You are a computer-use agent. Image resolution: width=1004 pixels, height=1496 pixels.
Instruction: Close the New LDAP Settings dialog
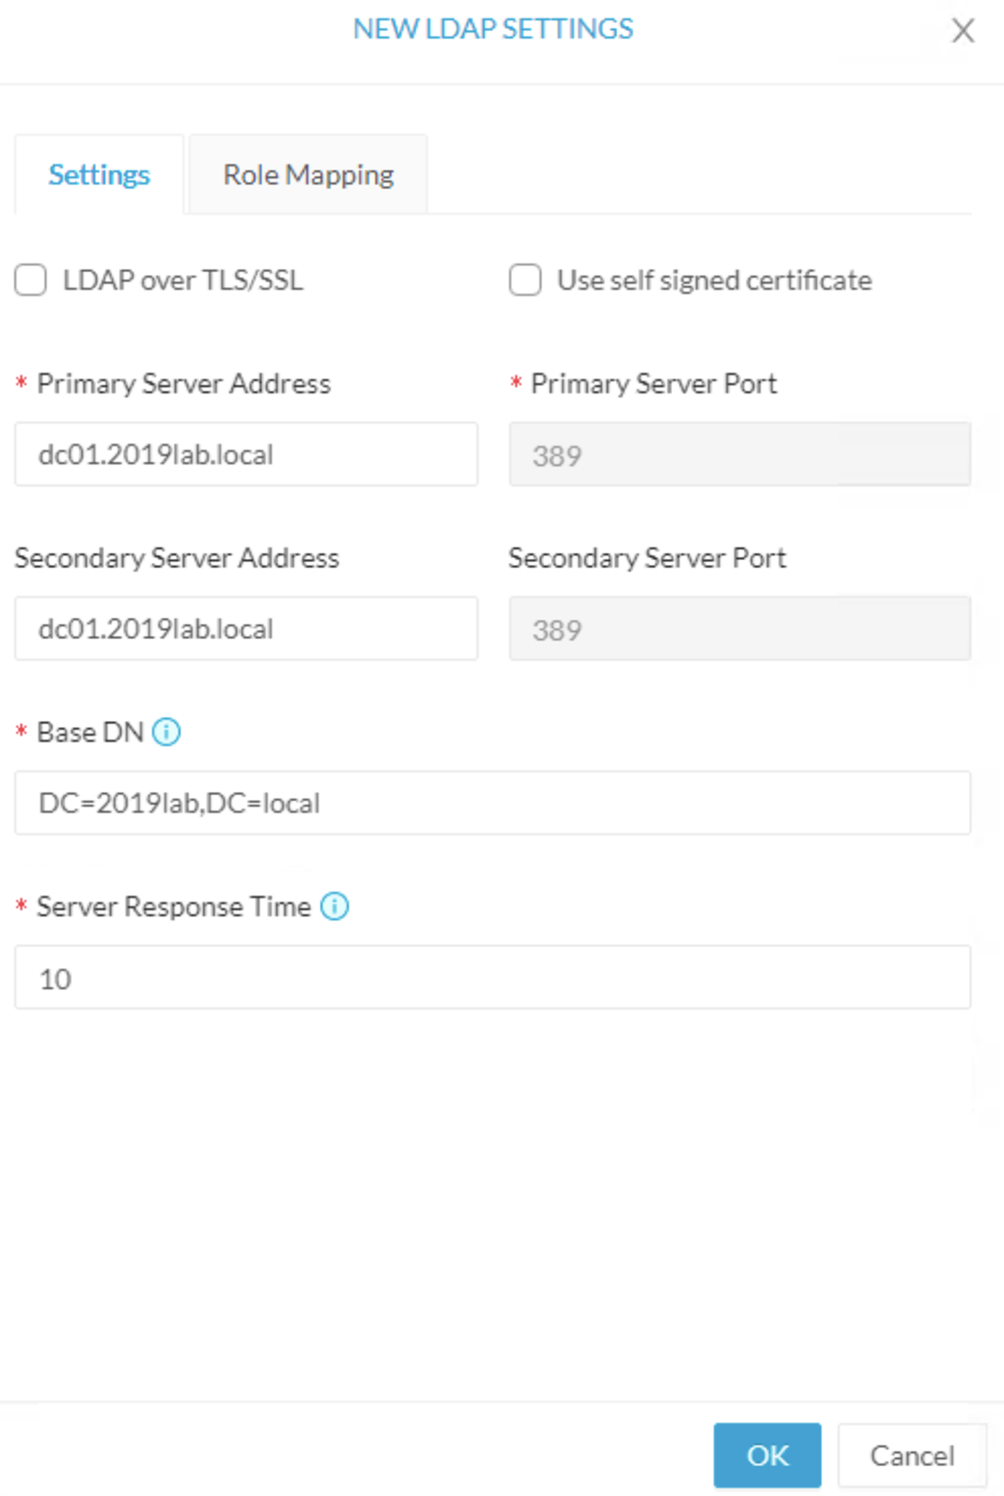pos(963,30)
